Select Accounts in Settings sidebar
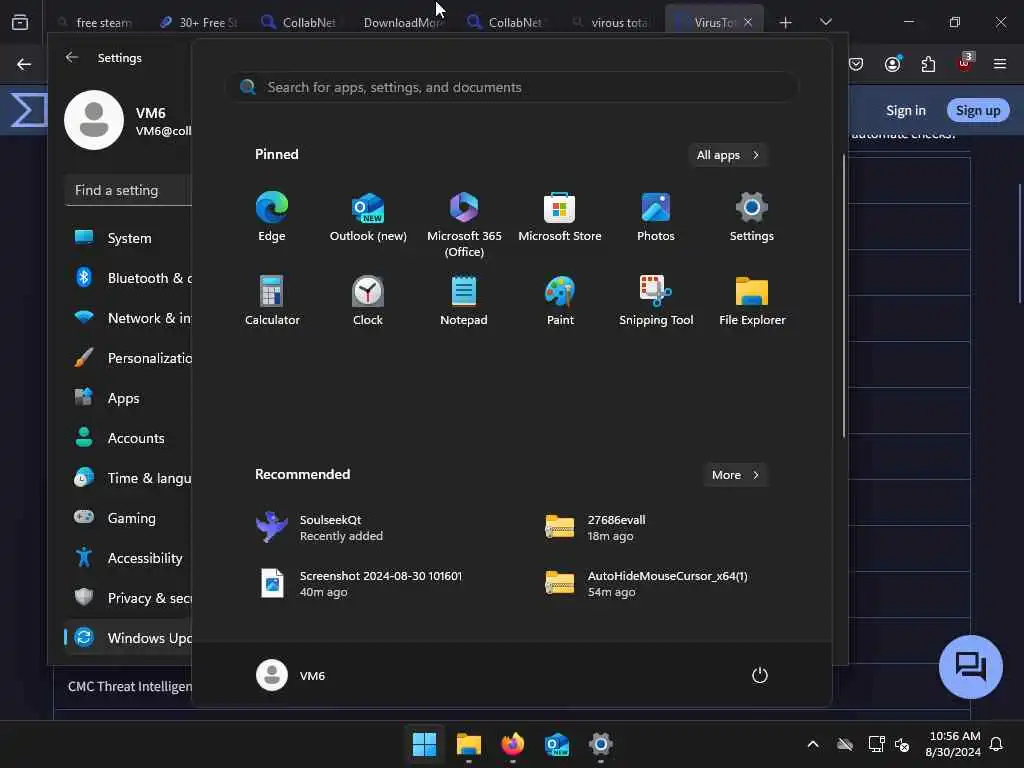Screen dimensions: 1024x768 [128, 438]
